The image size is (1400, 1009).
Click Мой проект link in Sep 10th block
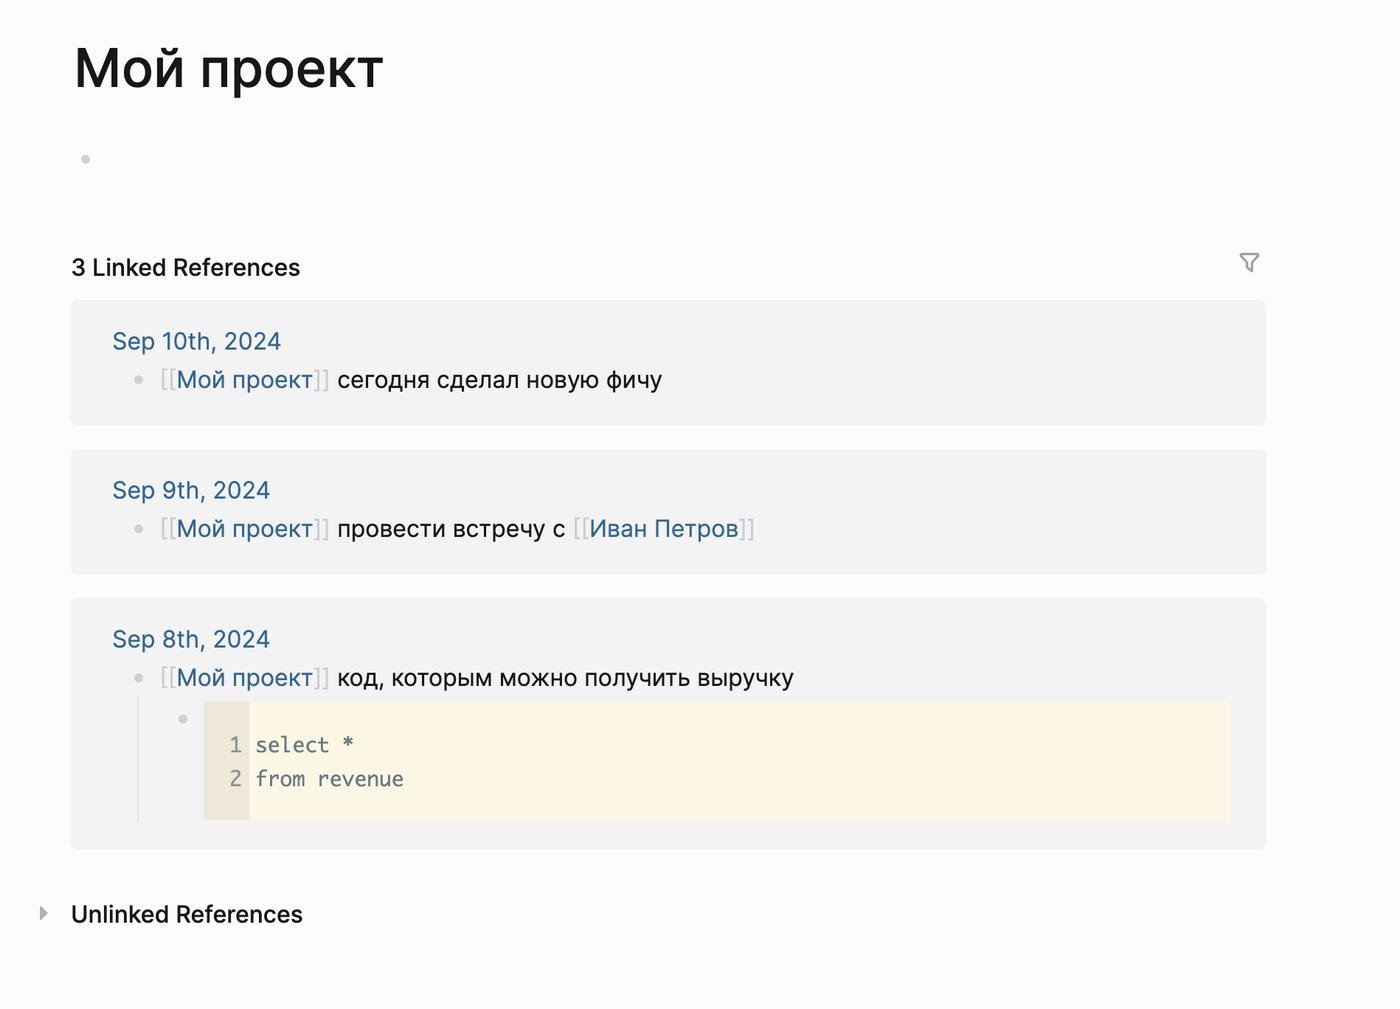(245, 380)
